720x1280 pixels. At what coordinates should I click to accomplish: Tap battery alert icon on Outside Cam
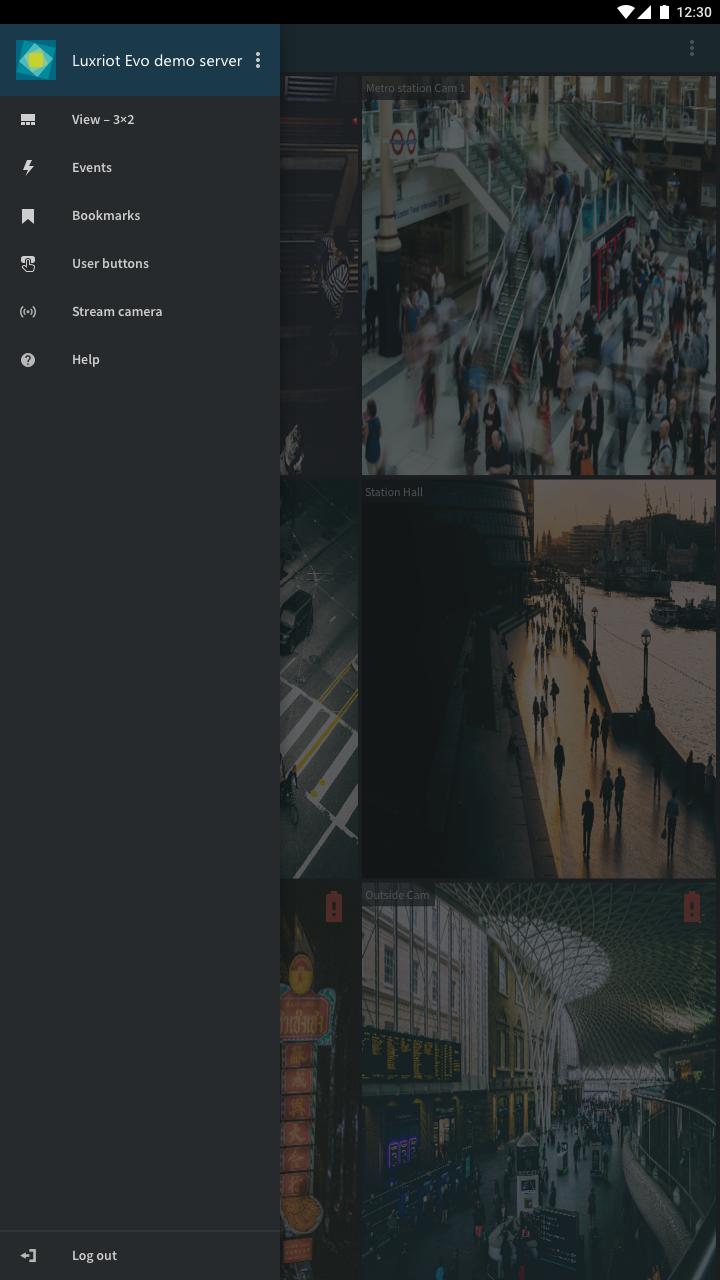[692, 906]
